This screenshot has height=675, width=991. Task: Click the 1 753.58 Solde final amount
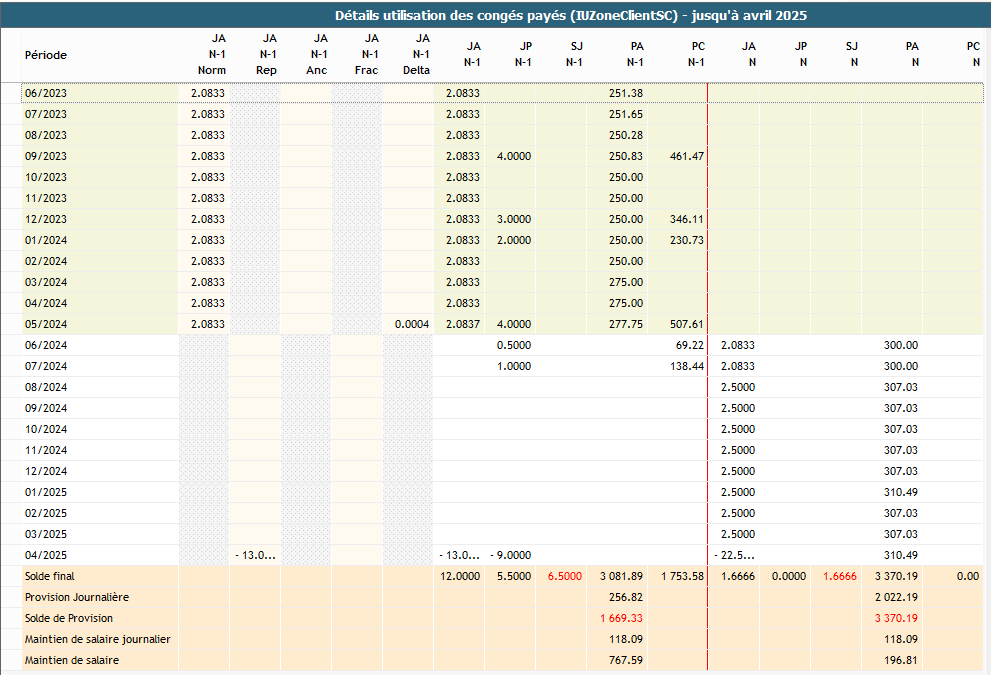click(x=683, y=576)
